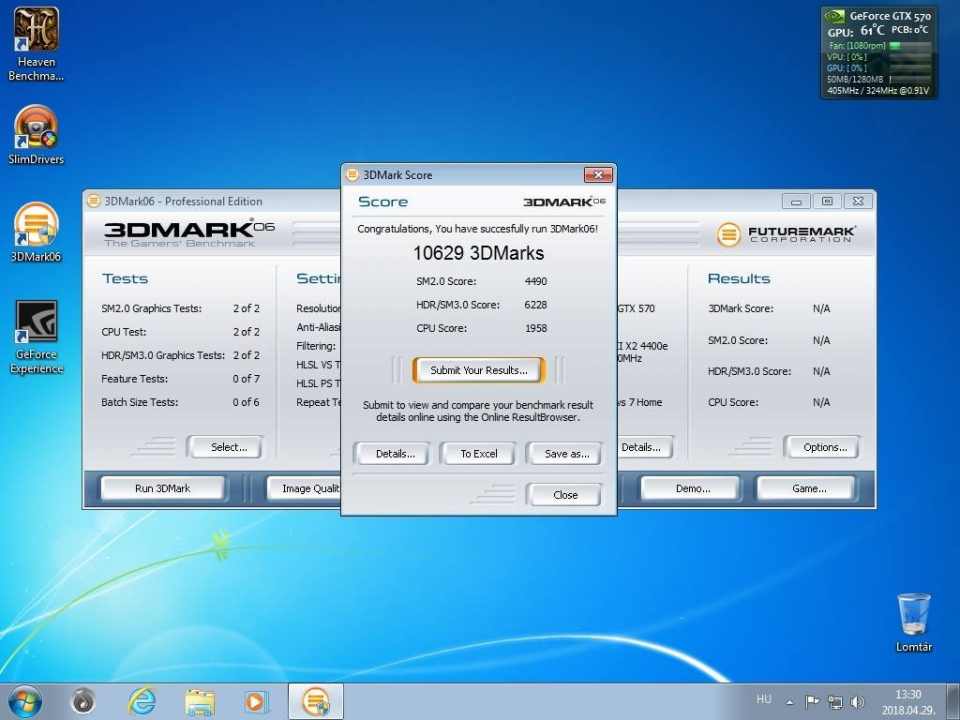Viewport: 960px width, 720px height.
Task: Open the Lomtár recycle bin
Action: pos(913,622)
